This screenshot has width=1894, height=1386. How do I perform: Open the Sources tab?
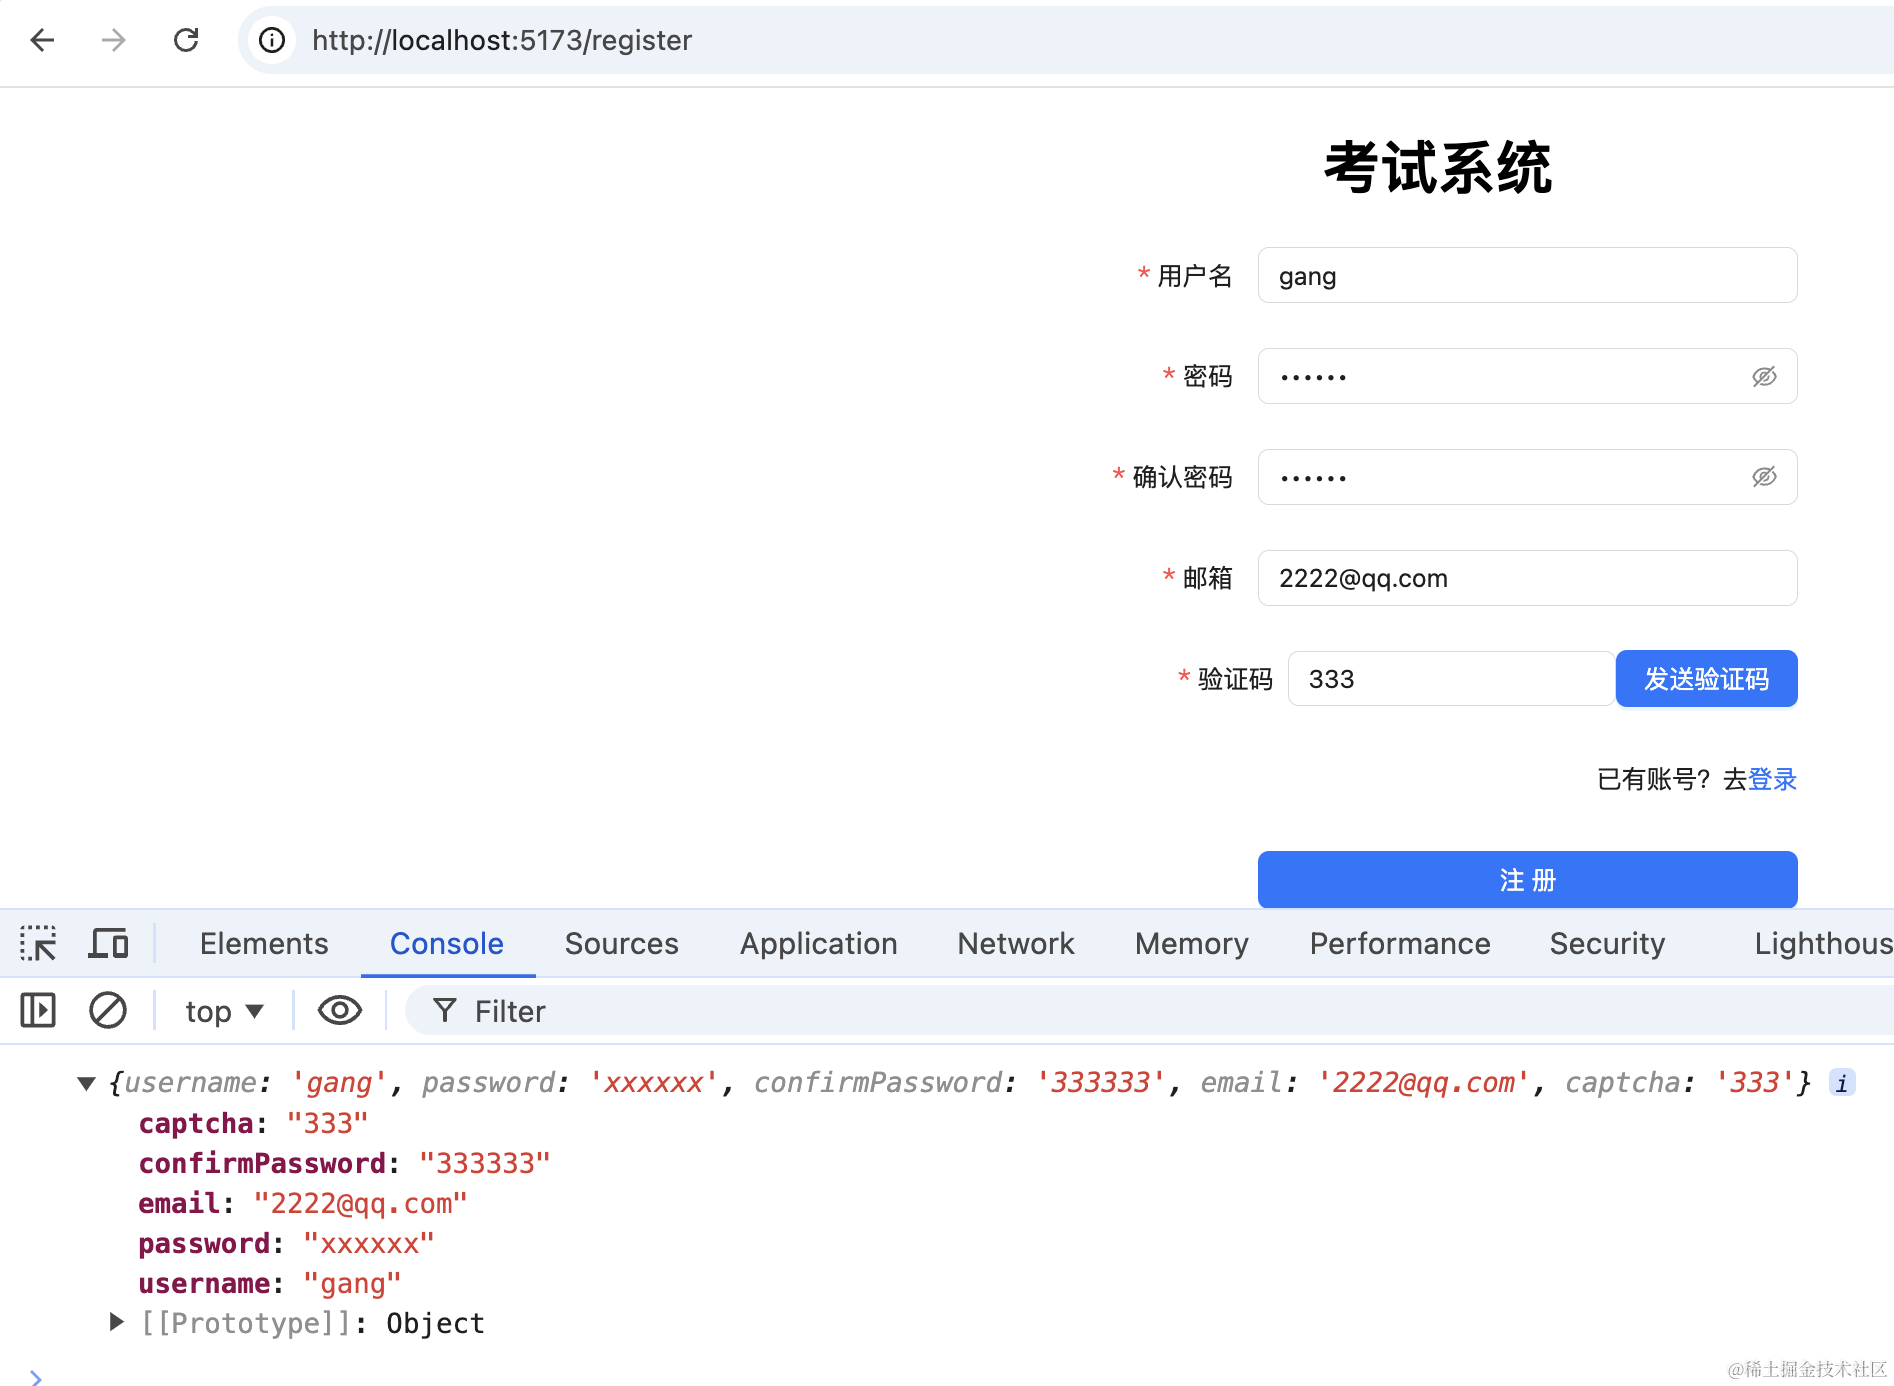(x=622, y=943)
